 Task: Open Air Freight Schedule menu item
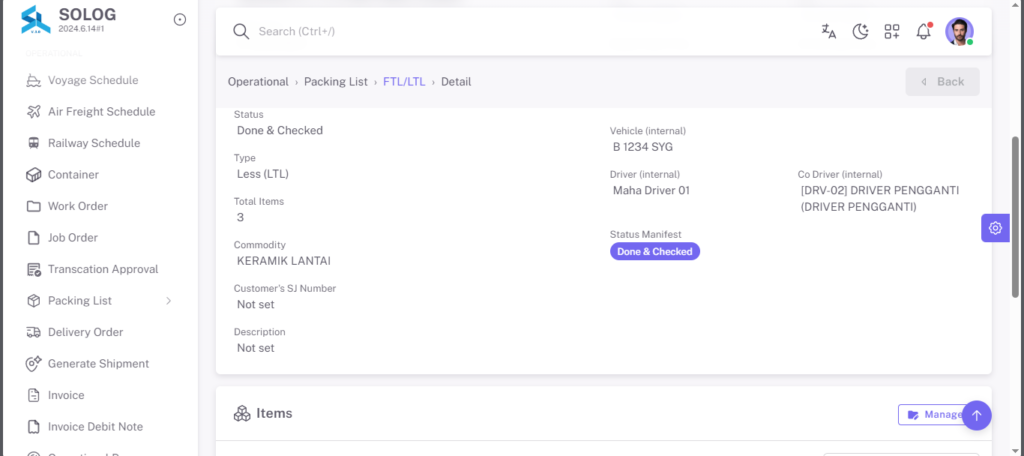(x=99, y=112)
